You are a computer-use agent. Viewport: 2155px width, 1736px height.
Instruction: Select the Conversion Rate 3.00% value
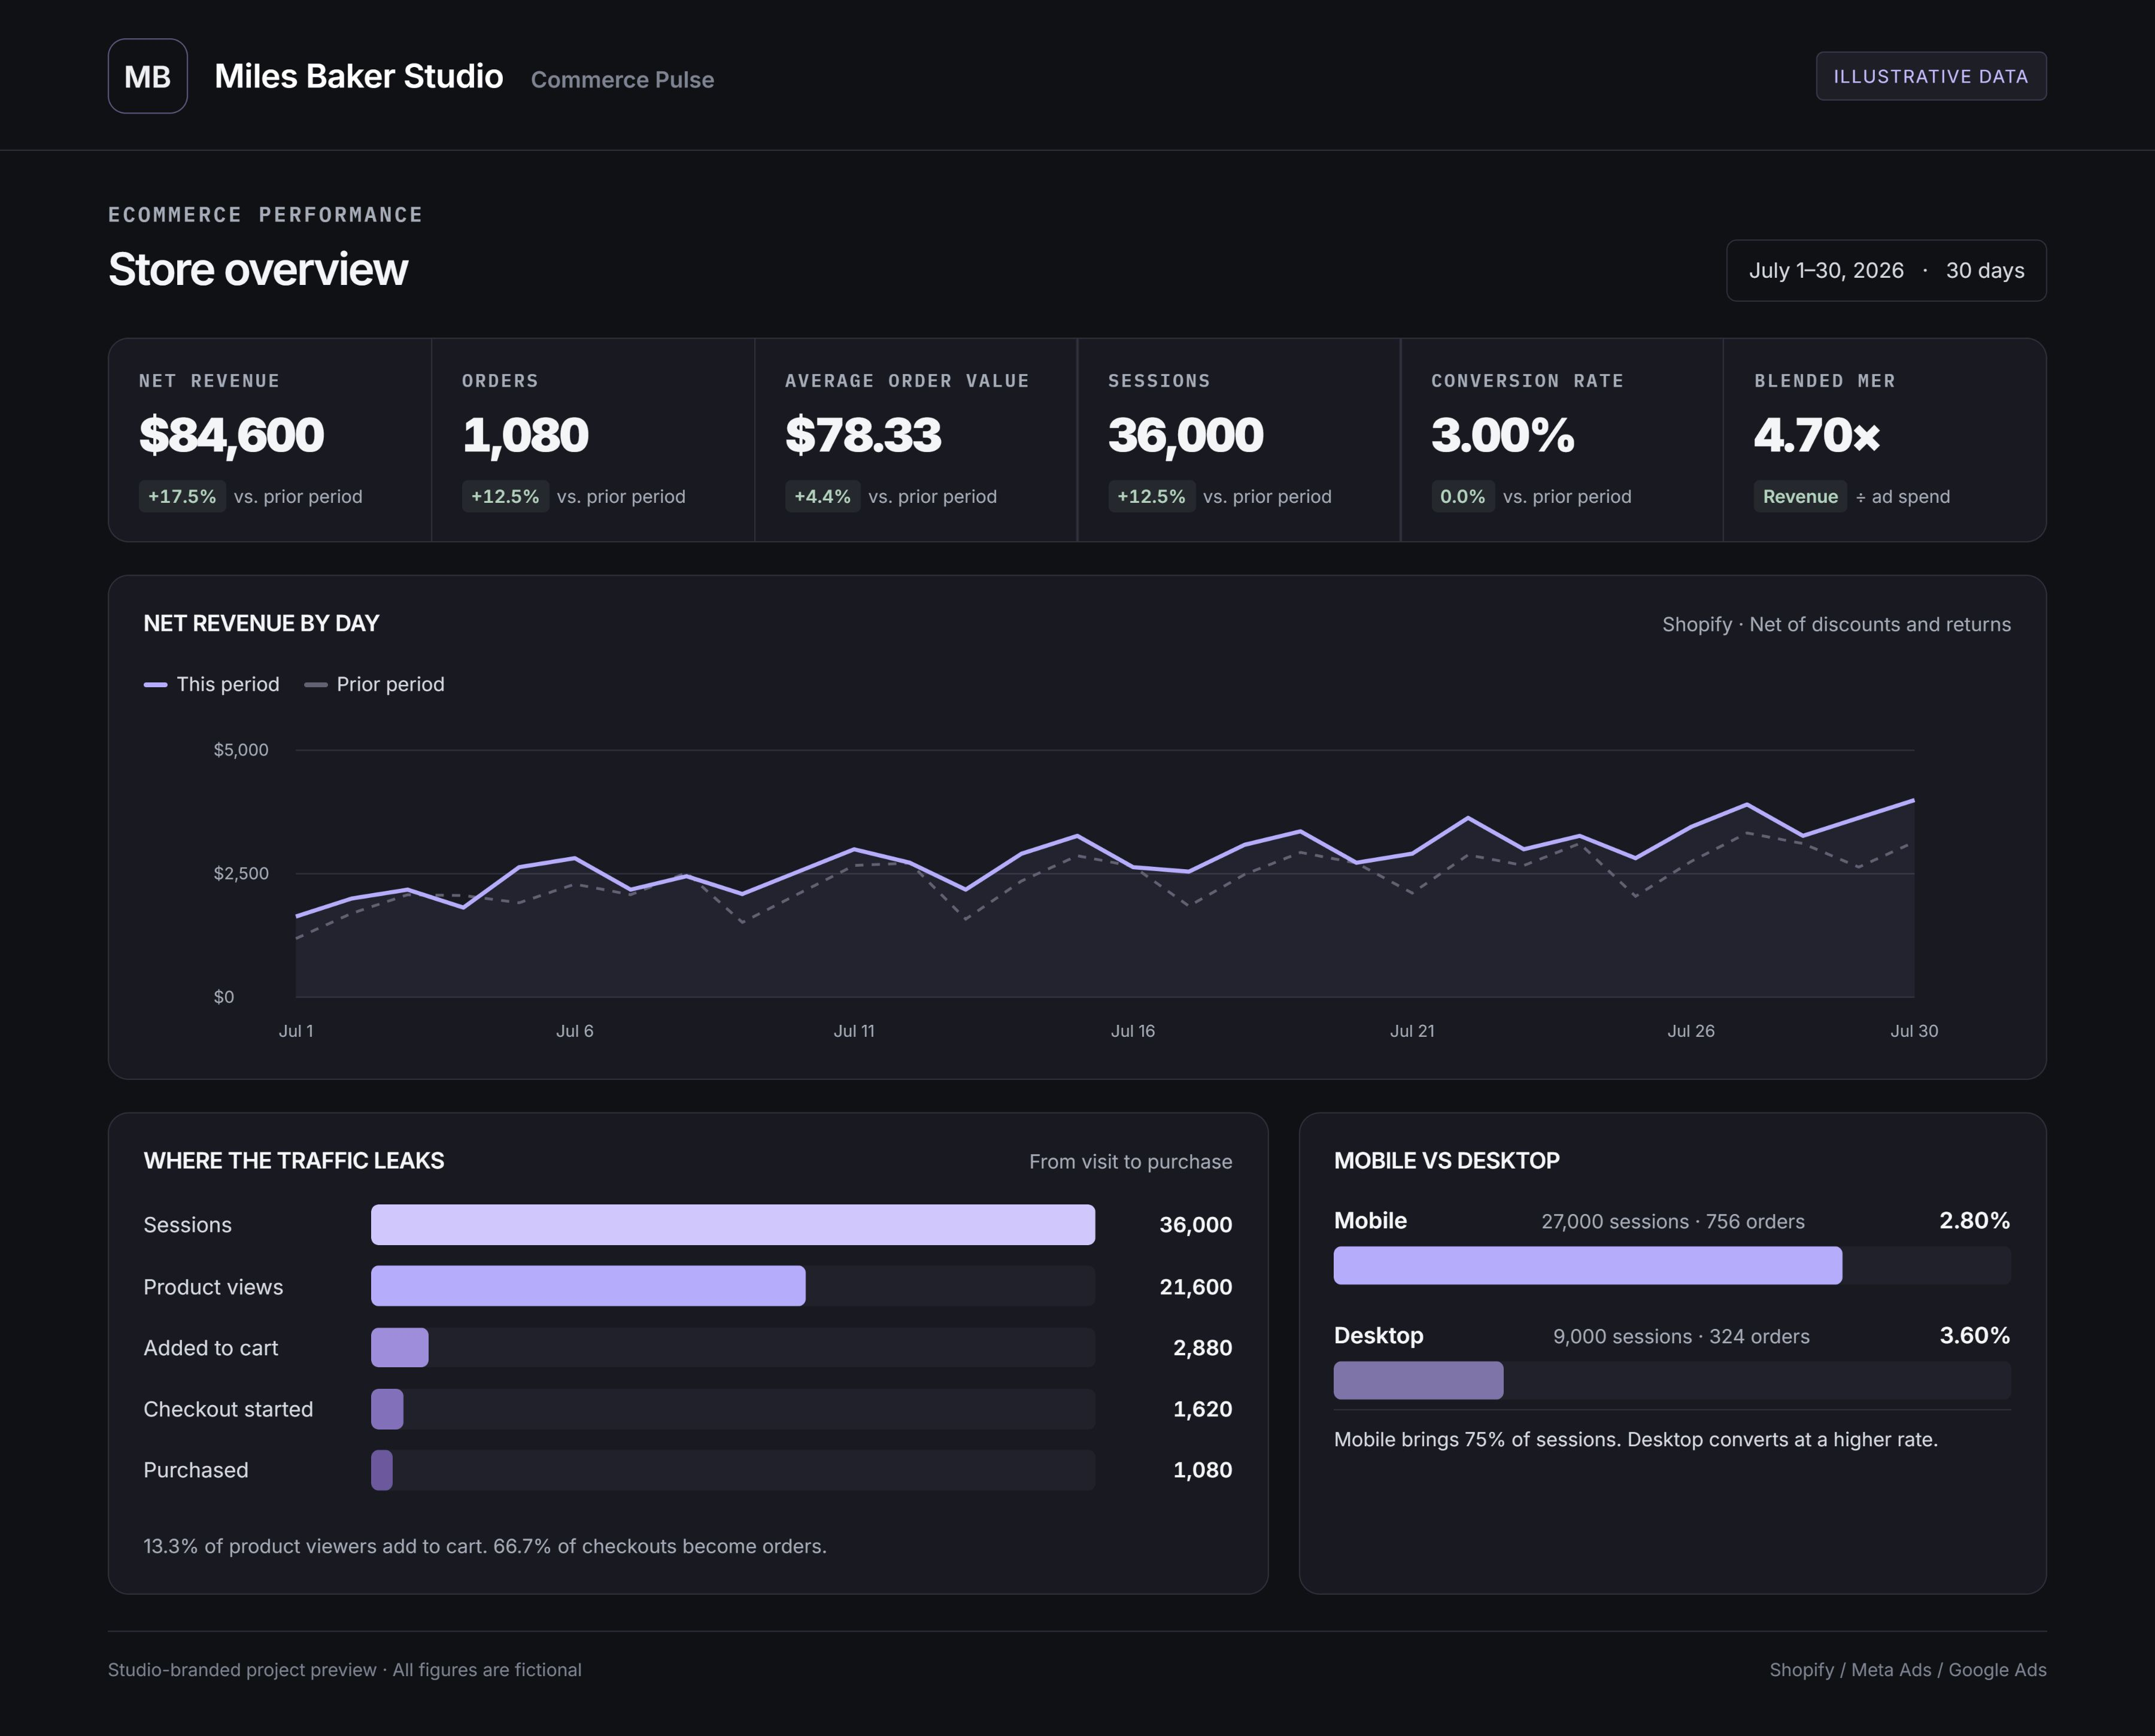(1502, 435)
